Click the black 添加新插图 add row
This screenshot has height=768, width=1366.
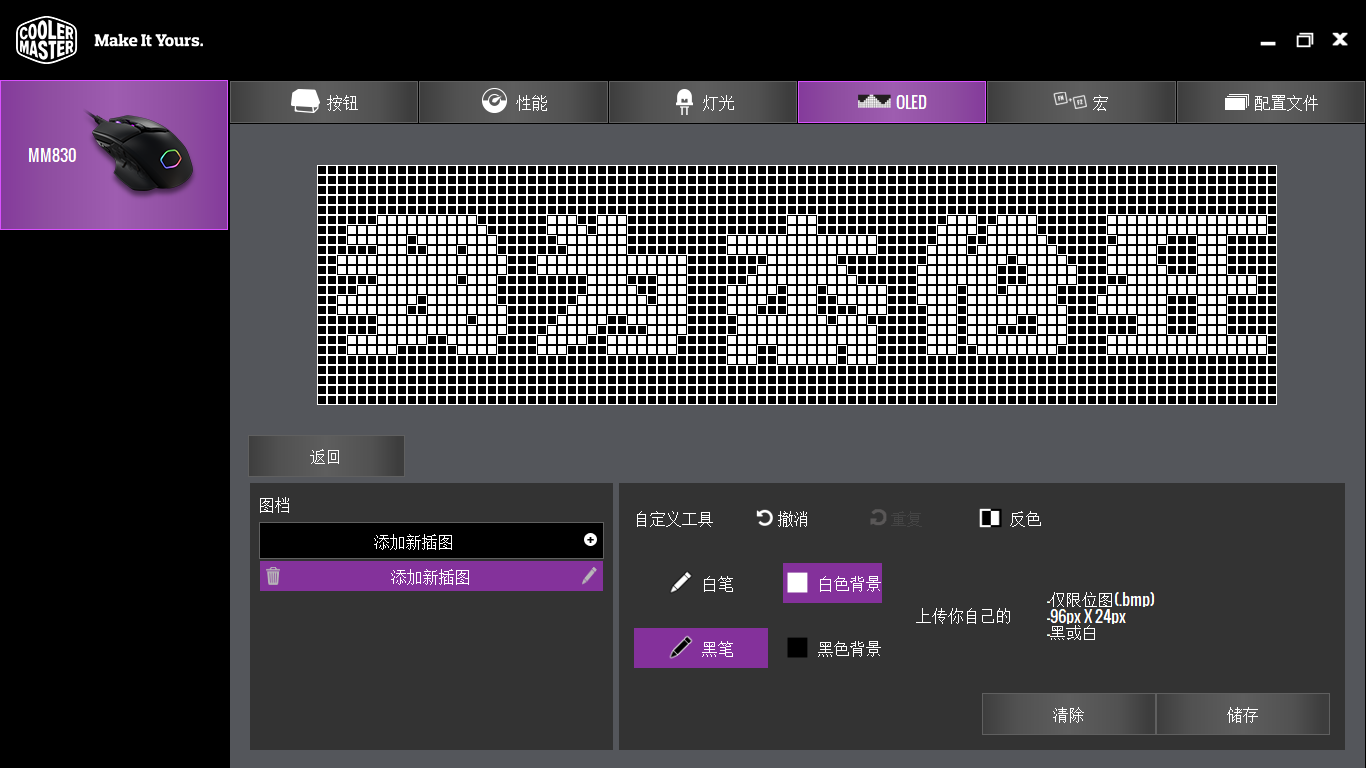[431, 541]
